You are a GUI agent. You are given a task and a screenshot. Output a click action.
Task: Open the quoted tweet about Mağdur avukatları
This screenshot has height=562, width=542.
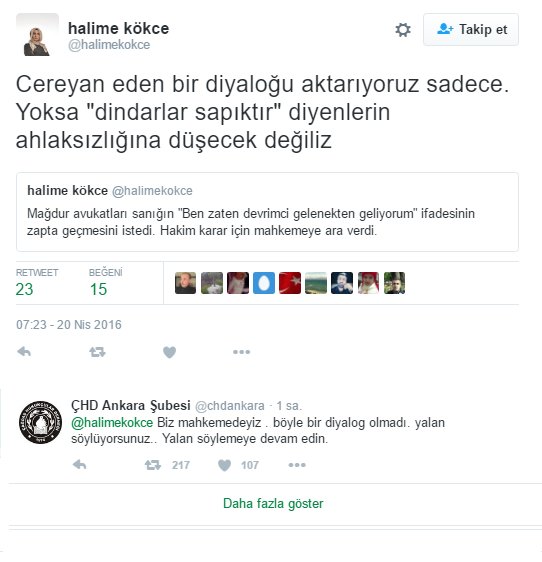coord(267,212)
